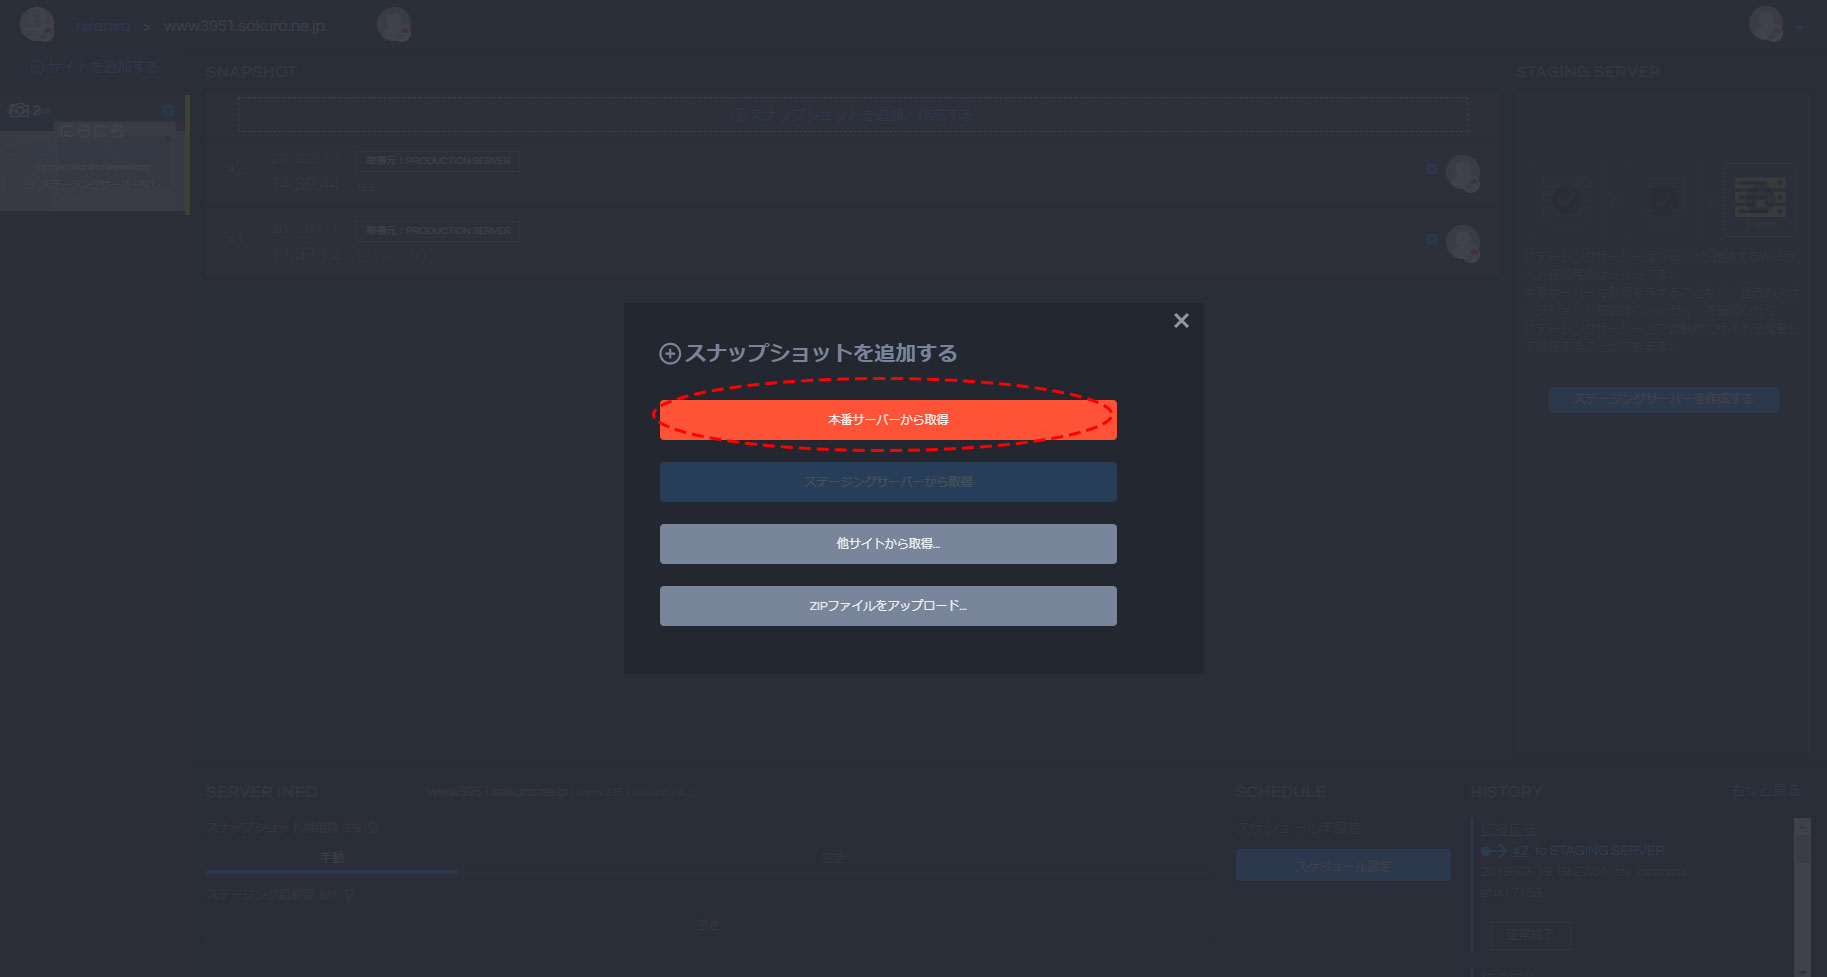Click the user avatar on snapshot #2 row
This screenshot has height=977, width=1827.
tap(1463, 173)
